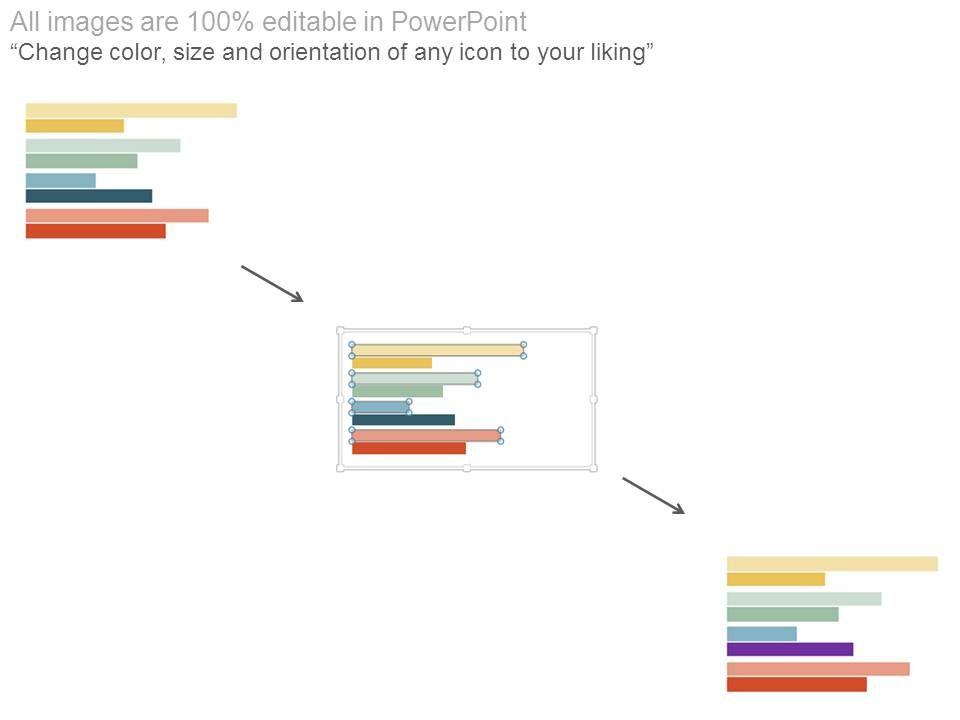Click the bottom-center handle of the selection frame
Viewport: 960px width, 720px height.
click(466, 467)
